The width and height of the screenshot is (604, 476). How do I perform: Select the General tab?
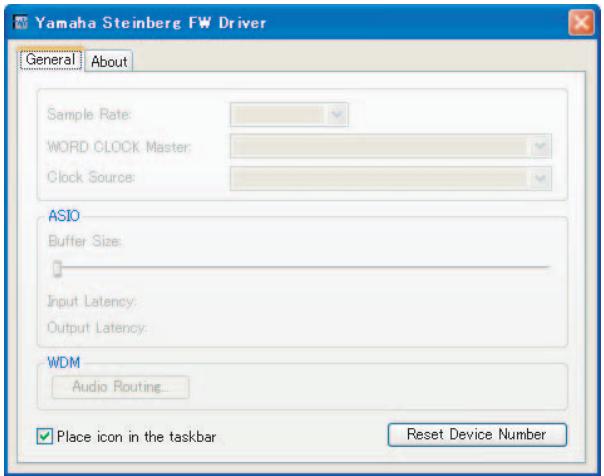pyautogui.click(x=50, y=59)
